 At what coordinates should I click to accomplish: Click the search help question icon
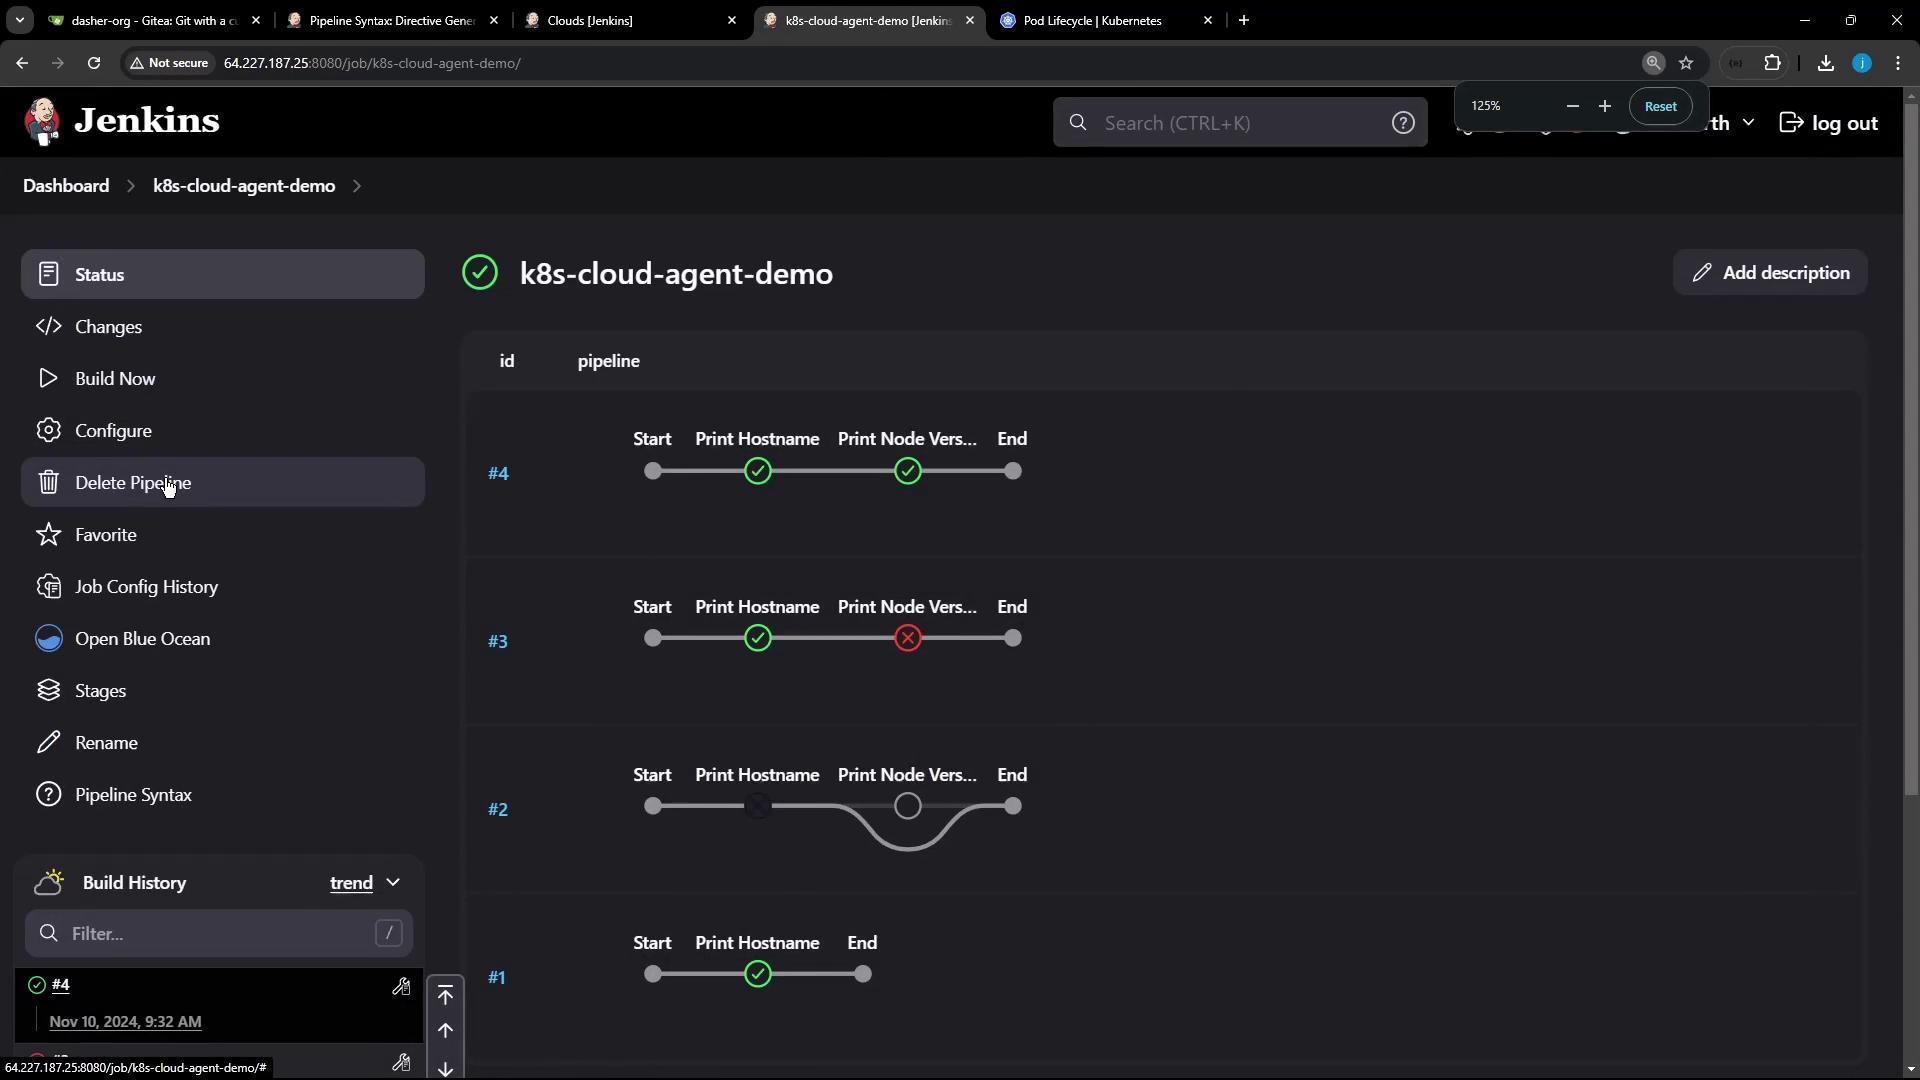click(x=1403, y=123)
